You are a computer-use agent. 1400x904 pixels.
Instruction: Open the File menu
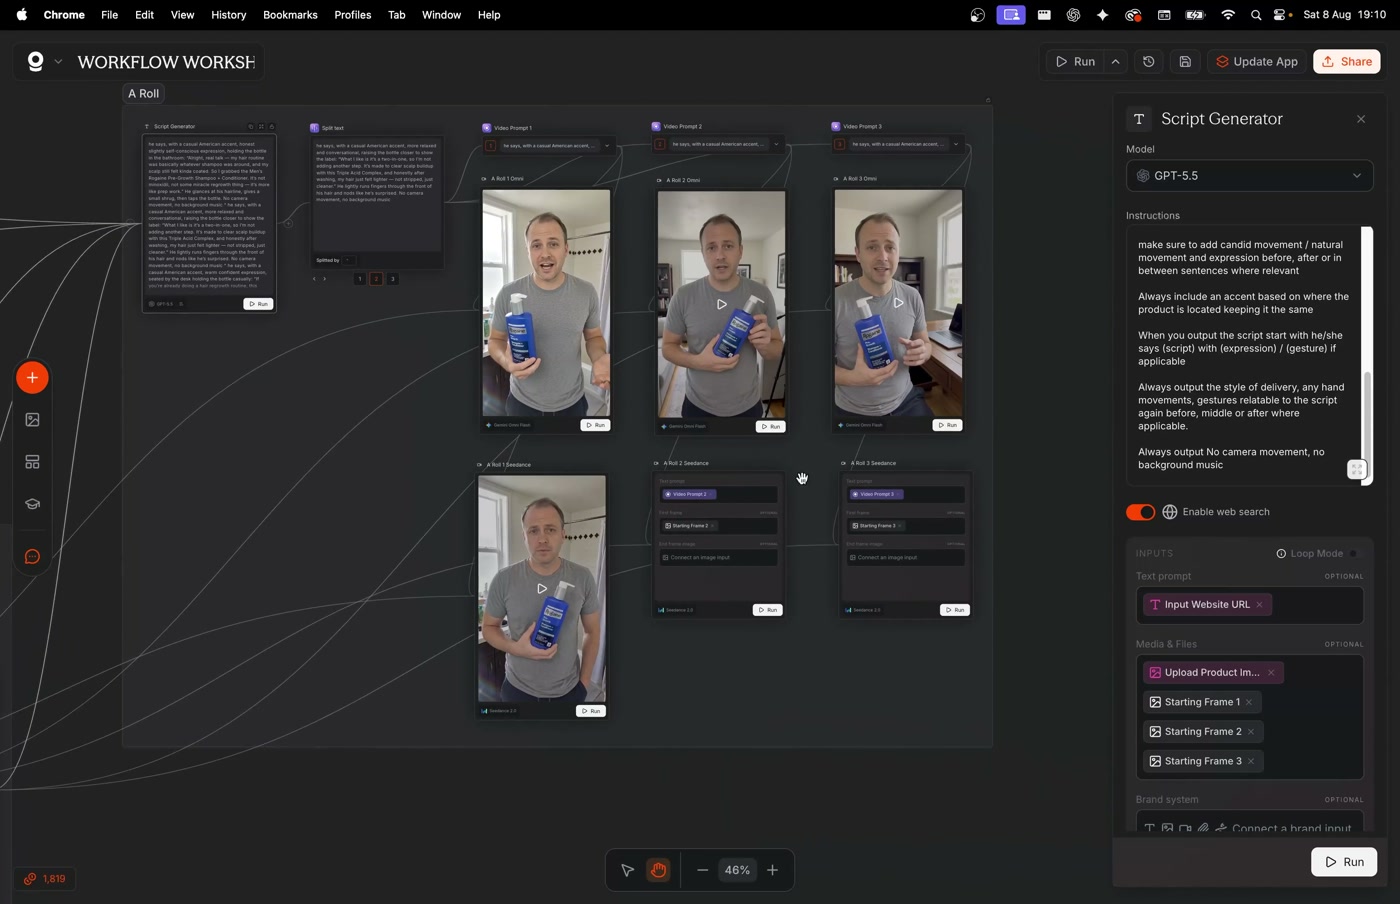coord(109,15)
